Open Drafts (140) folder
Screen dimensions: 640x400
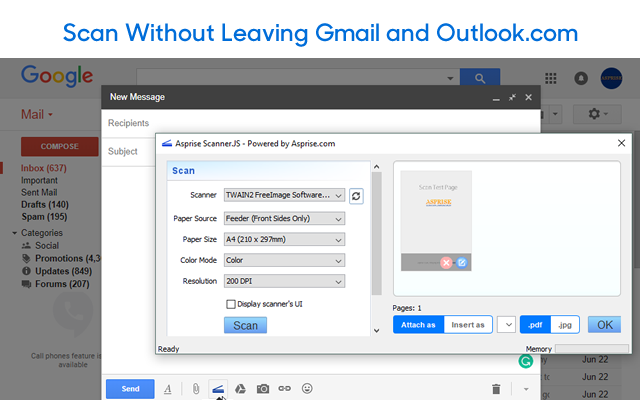[45, 204]
